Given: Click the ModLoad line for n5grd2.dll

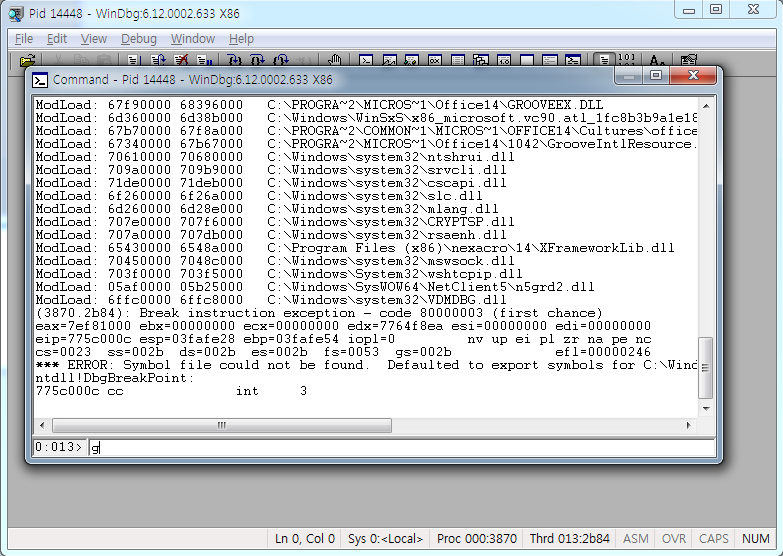Looking at the screenshot, I should 315,287.
